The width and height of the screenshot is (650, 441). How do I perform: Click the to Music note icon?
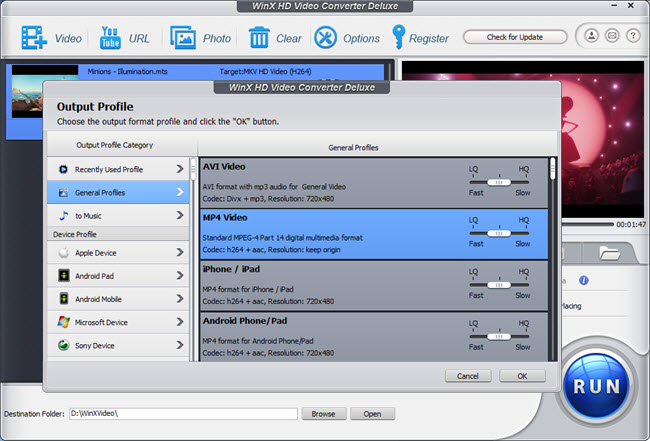pyautogui.click(x=63, y=216)
